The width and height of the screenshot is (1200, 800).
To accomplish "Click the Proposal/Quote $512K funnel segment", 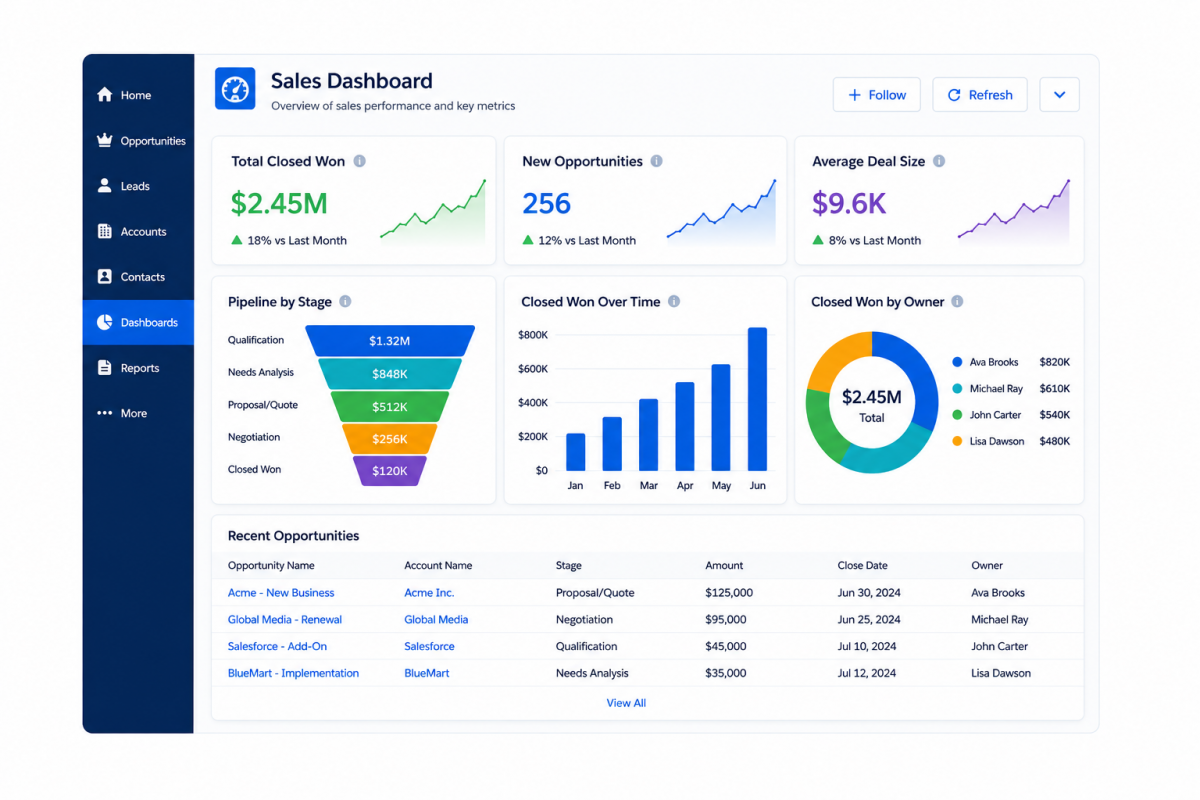I will click(x=390, y=407).
